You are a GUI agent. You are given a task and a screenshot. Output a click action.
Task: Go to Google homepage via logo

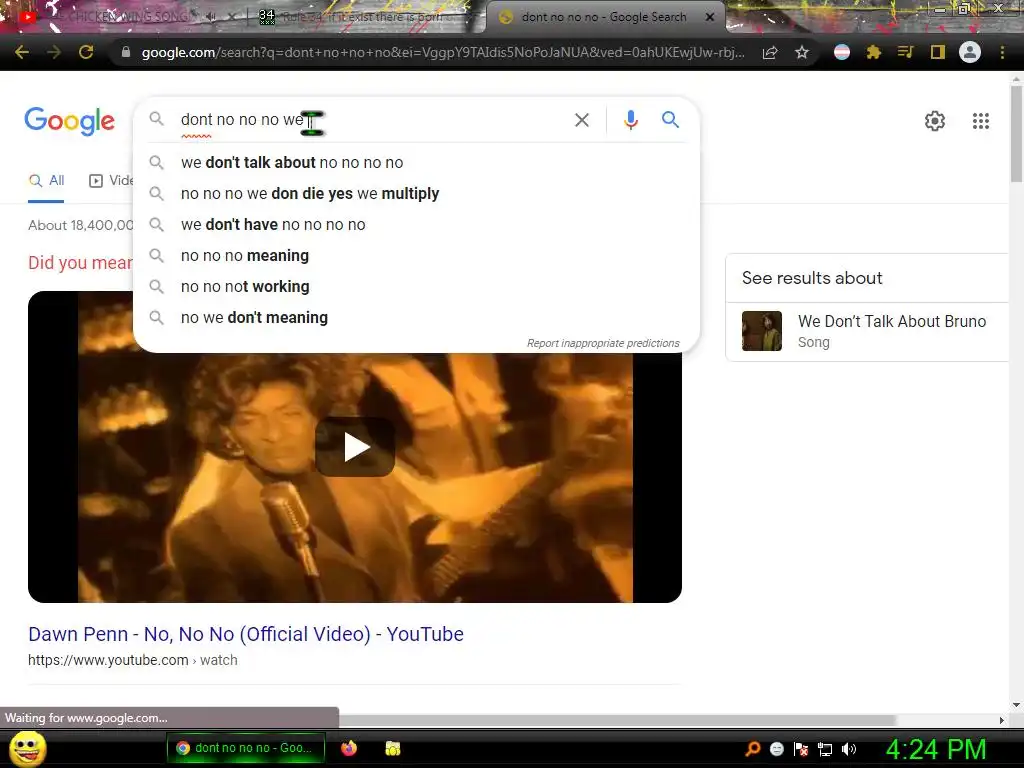(x=70, y=121)
